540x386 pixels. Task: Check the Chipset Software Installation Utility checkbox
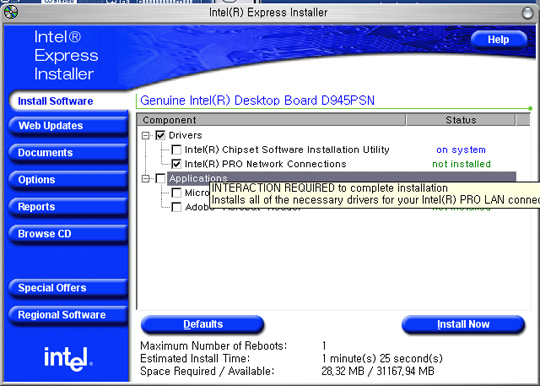(x=176, y=149)
